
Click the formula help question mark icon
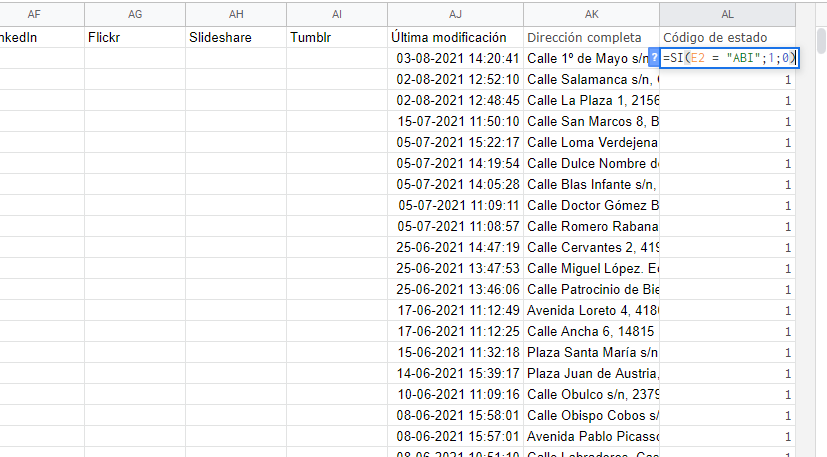tap(654, 58)
